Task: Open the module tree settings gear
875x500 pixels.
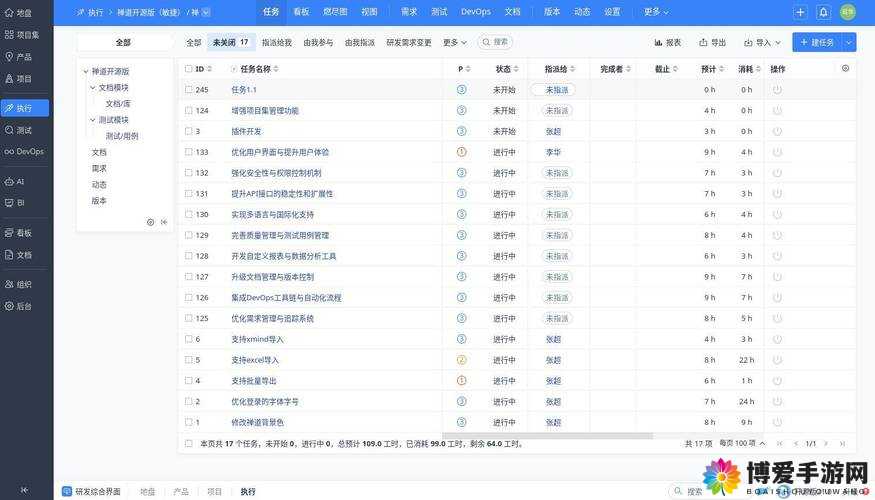Action: [150, 222]
